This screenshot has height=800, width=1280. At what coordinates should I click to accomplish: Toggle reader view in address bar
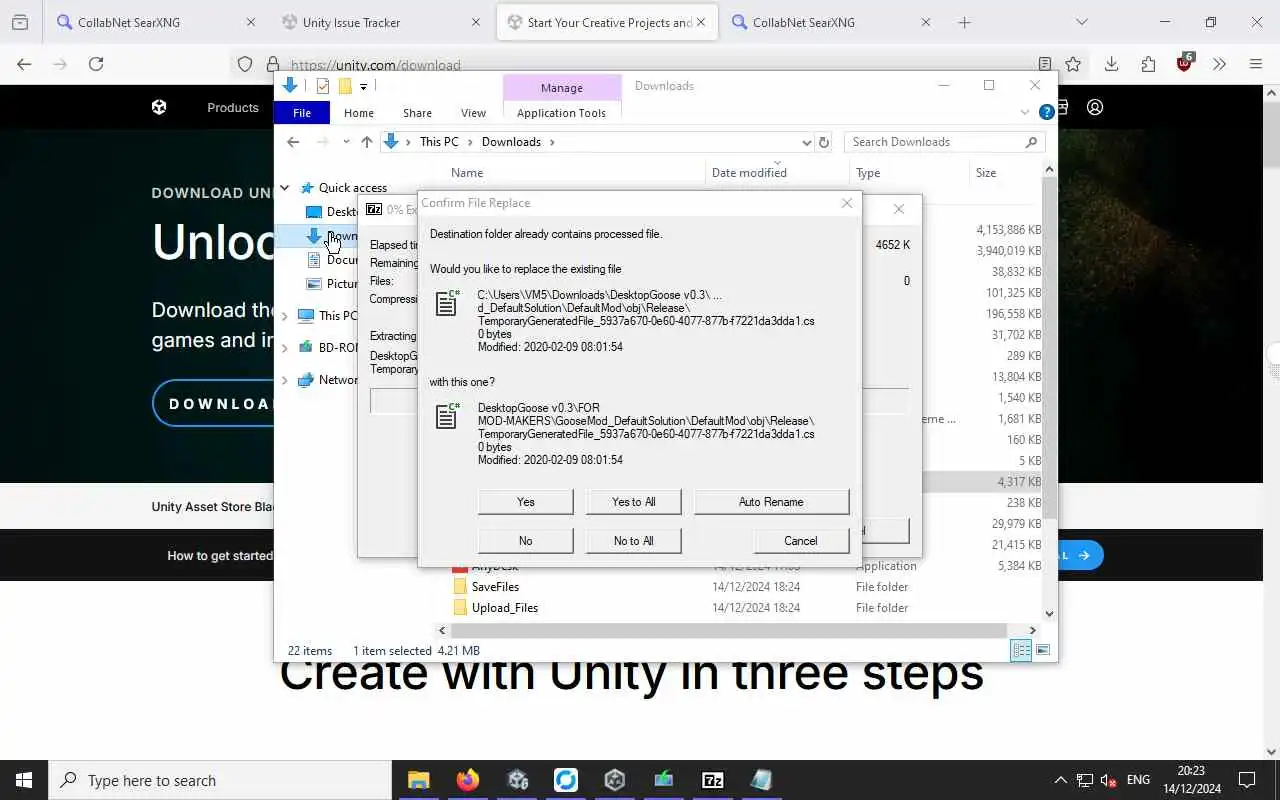pos(1045,64)
